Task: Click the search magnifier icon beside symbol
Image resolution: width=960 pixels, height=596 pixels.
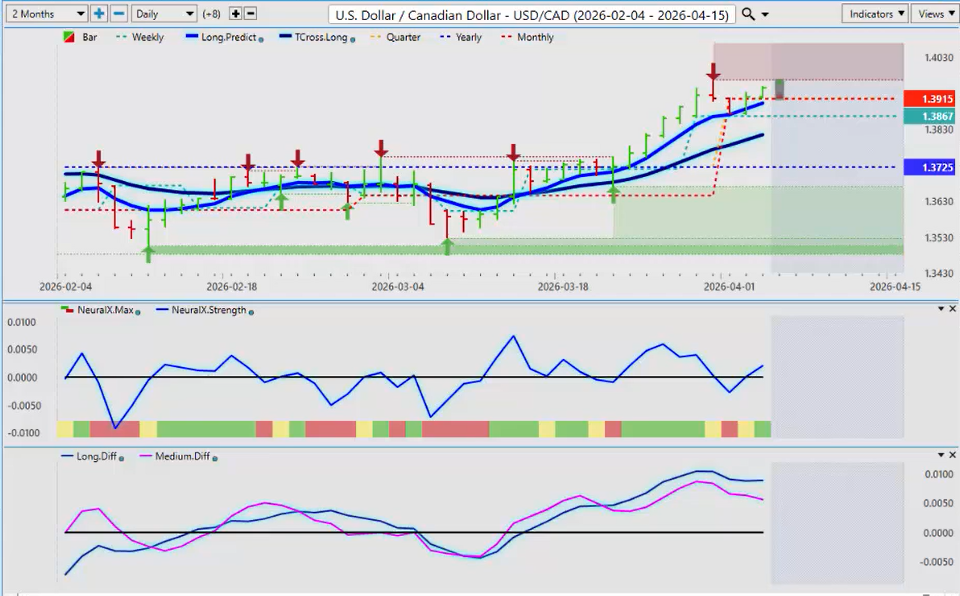Action: [x=751, y=14]
